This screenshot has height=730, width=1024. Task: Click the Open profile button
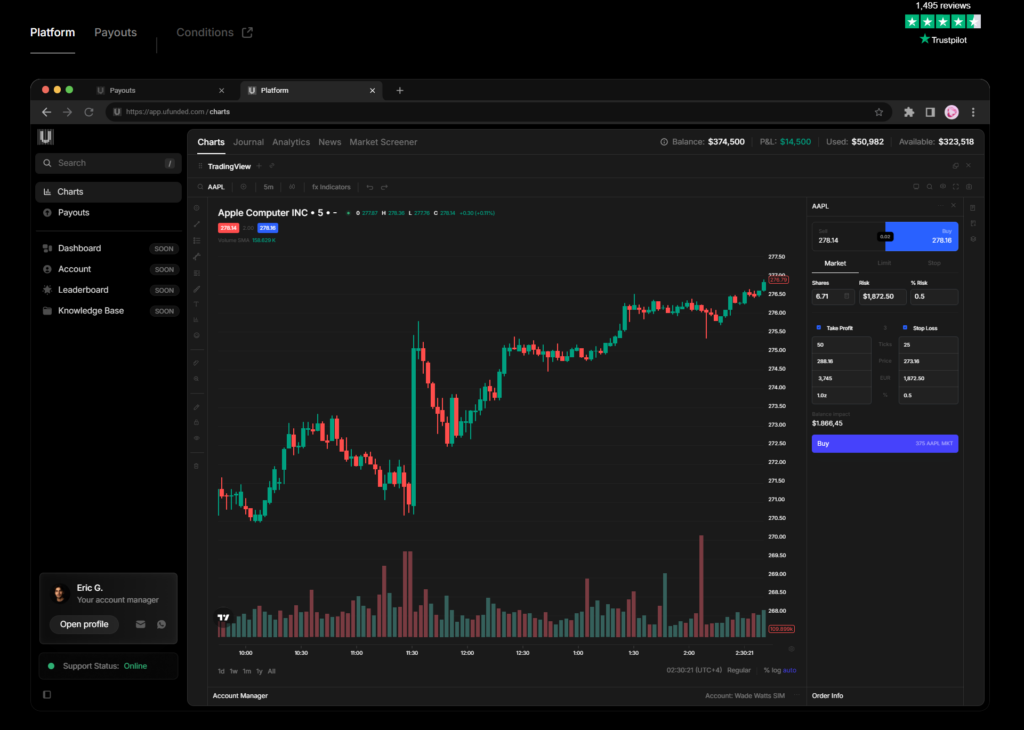pyautogui.click(x=84, y=624)
